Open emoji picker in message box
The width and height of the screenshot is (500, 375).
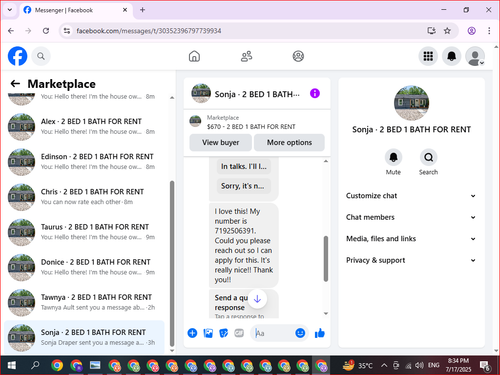(300, 333)
